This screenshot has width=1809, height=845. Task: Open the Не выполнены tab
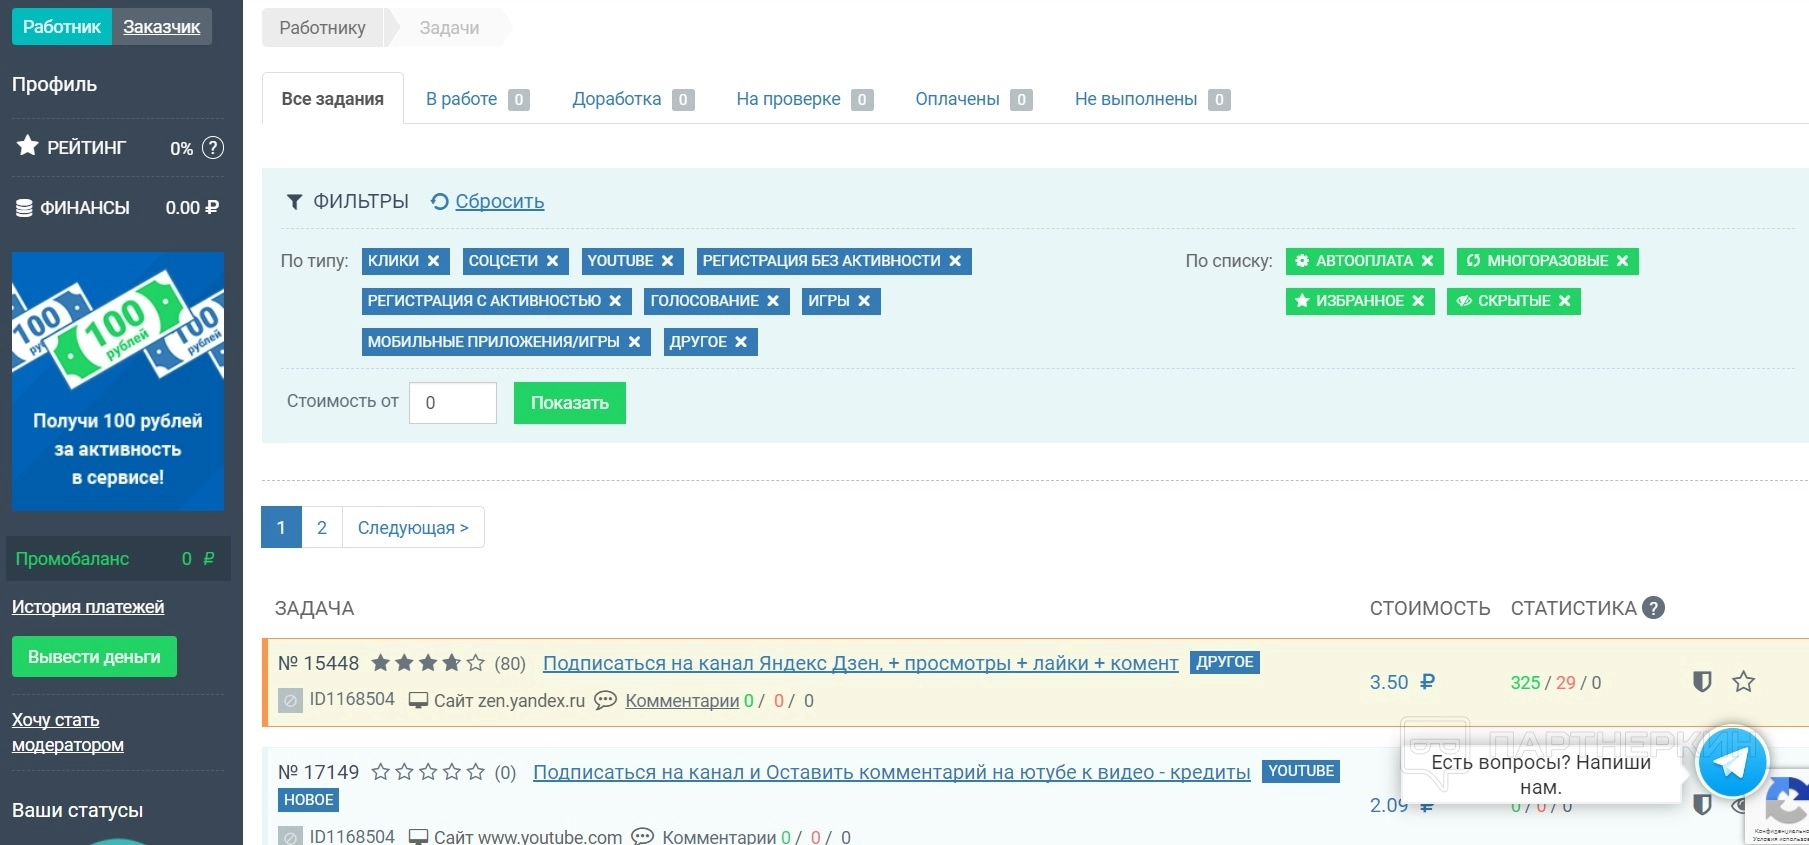coord(1152,99)
